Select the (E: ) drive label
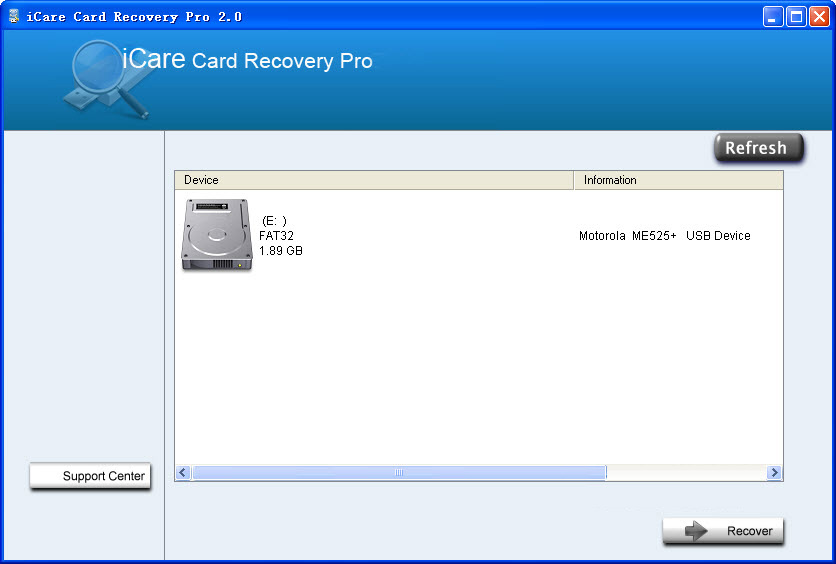 (274, 220)
